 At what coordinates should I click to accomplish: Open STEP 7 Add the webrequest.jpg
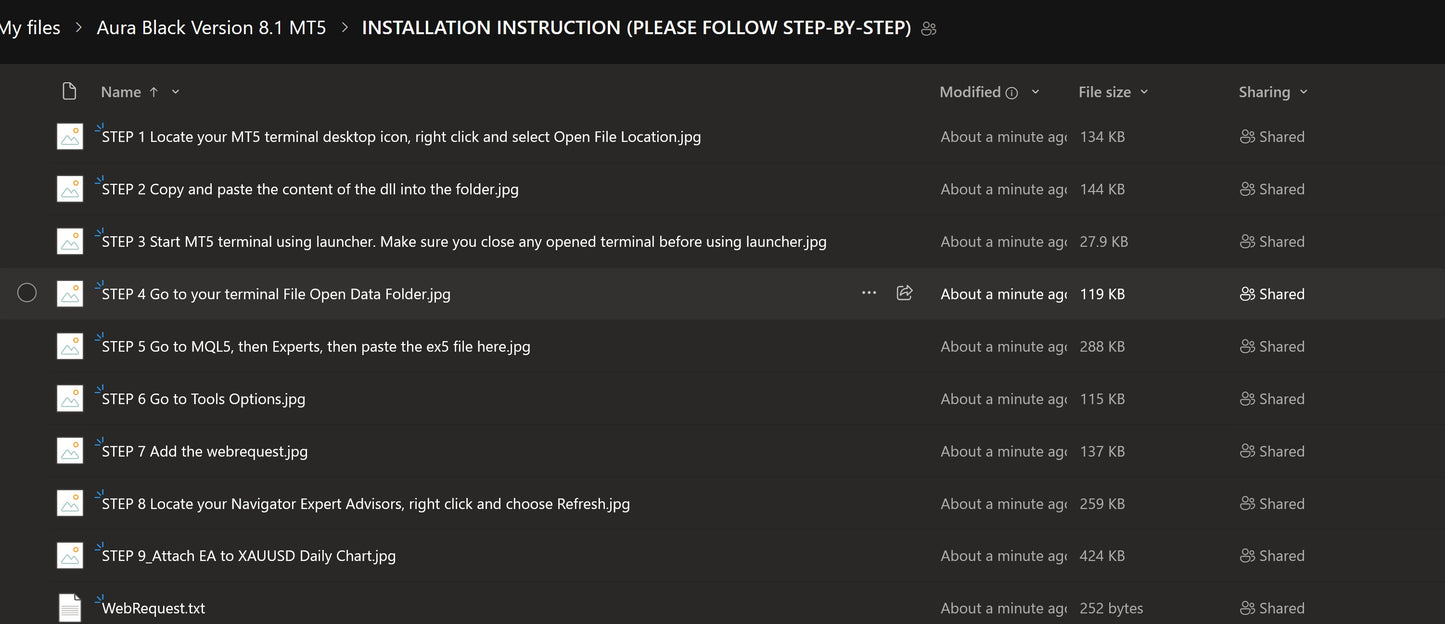click(x=205, y=451)
